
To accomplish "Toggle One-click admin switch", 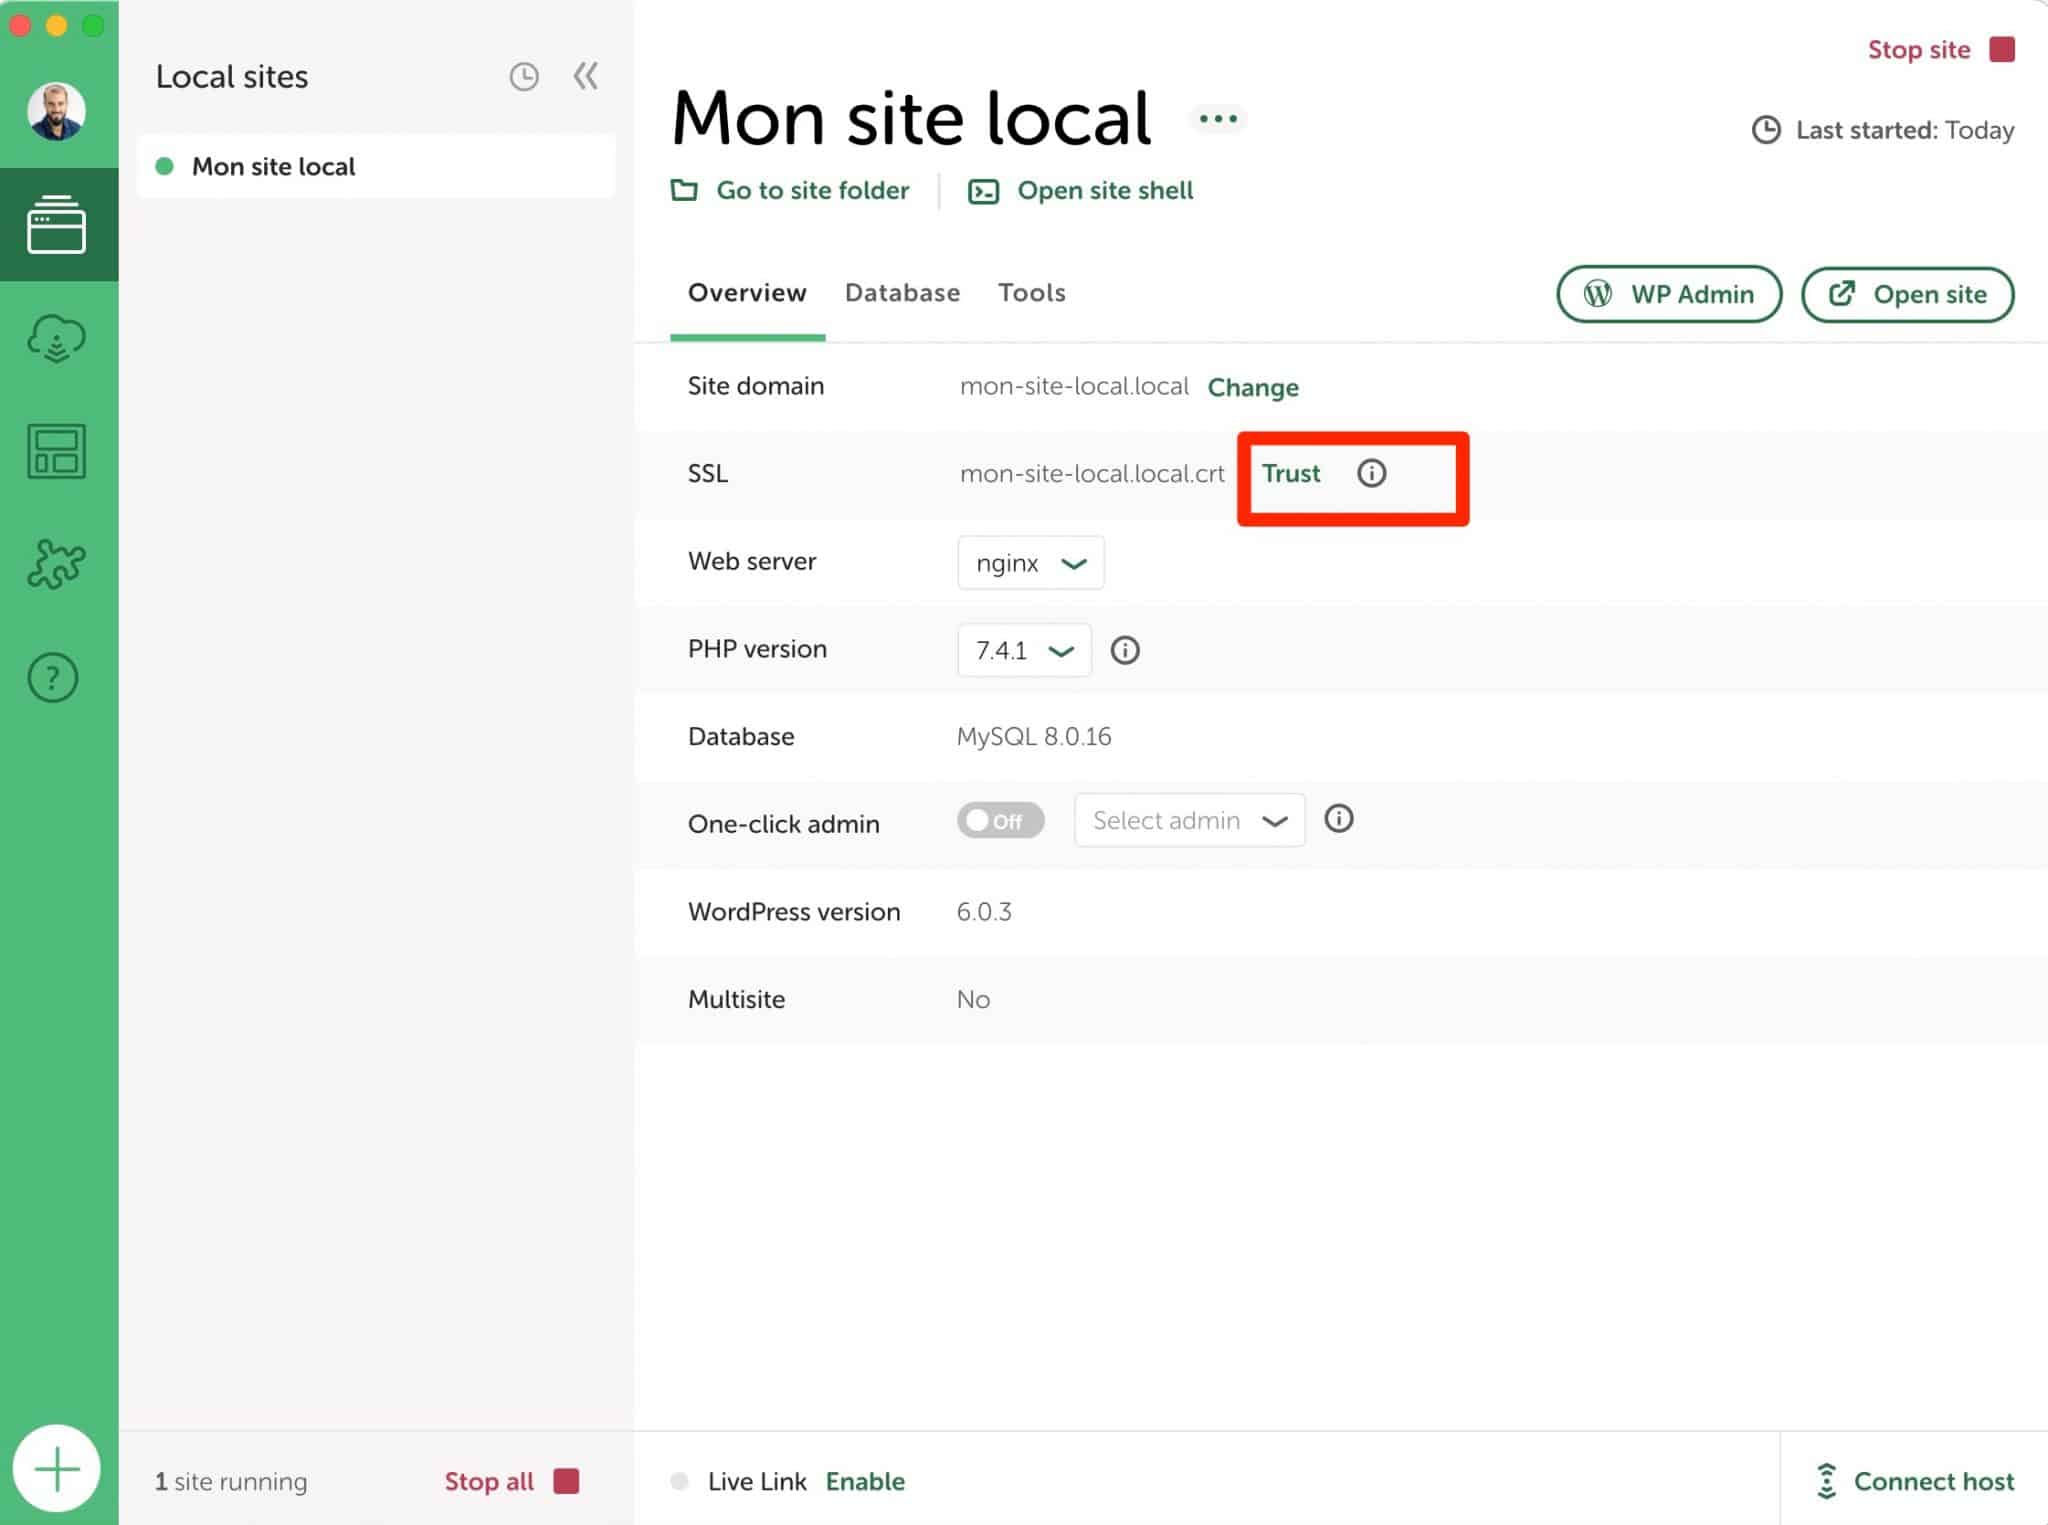I will coord(1000,820).
